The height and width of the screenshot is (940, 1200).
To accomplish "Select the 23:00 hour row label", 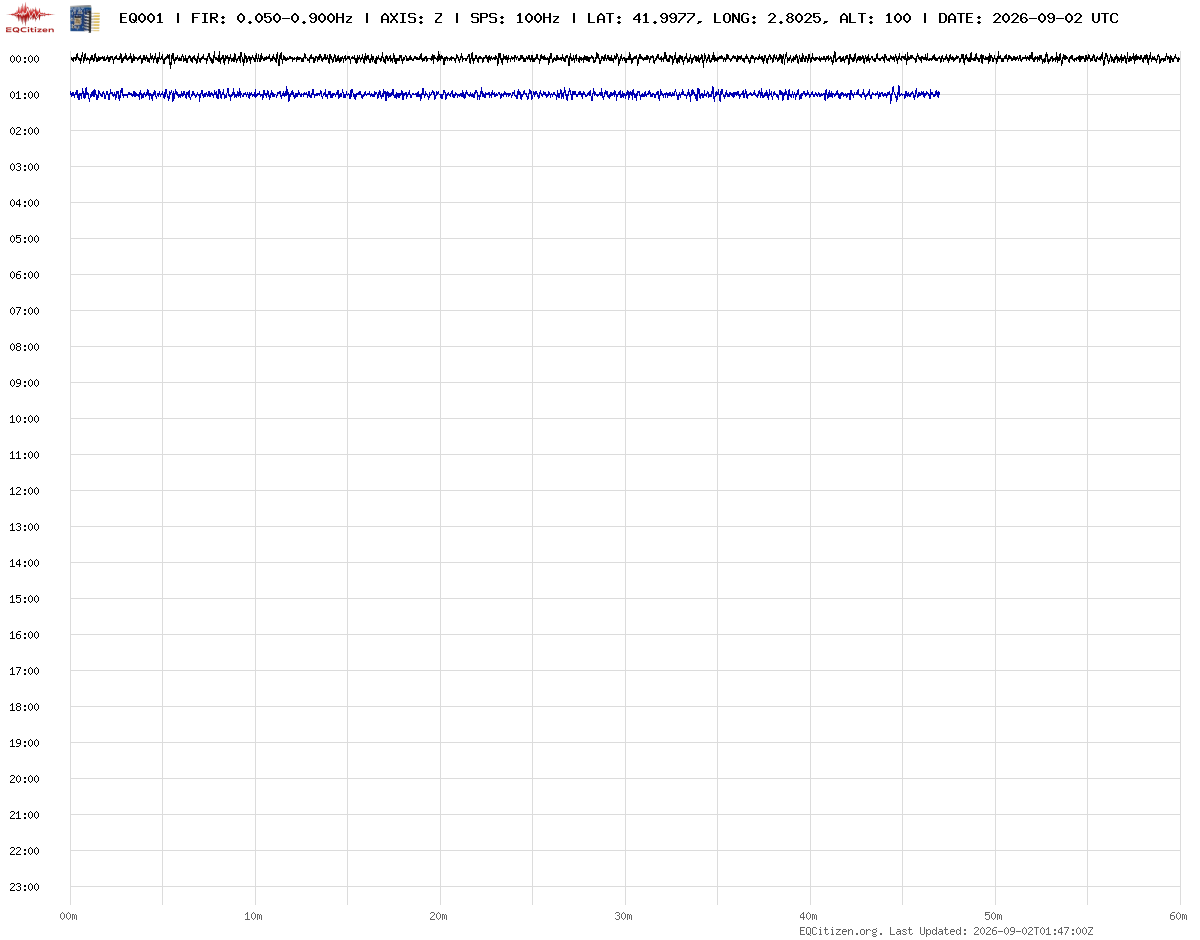I will (x=24, y=887).
